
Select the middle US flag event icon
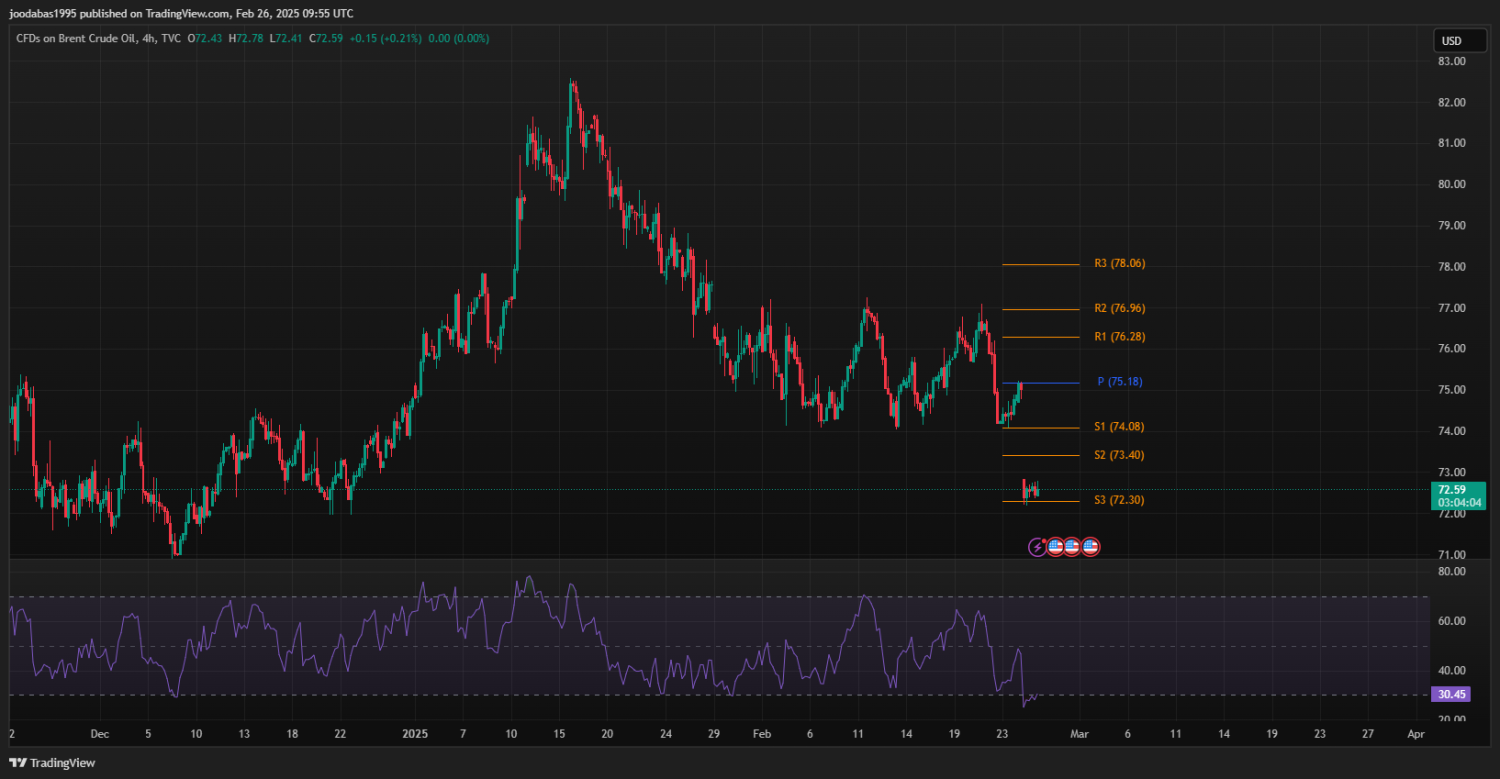1072,547
